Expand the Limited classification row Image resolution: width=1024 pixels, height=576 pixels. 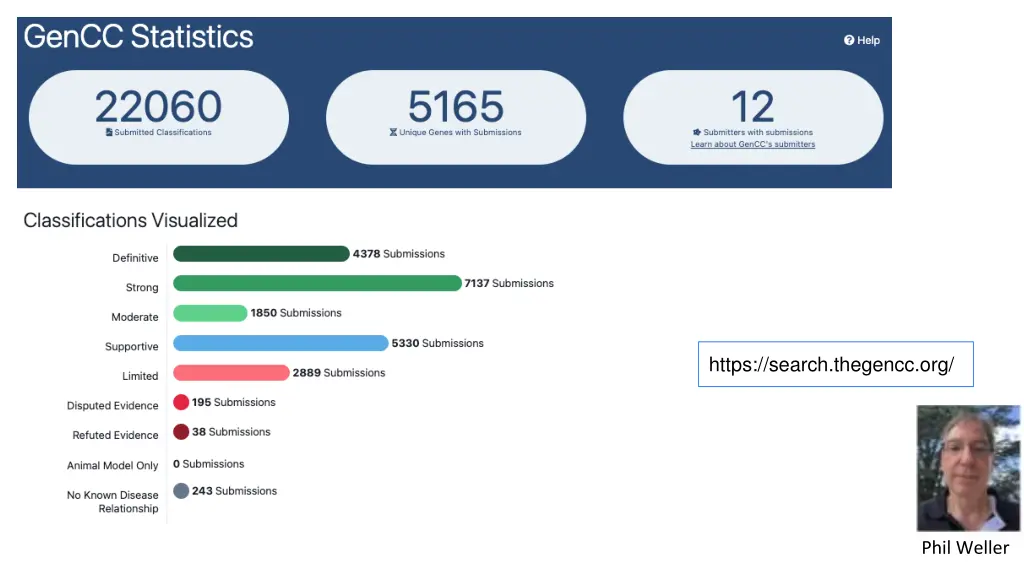[140, 375]
